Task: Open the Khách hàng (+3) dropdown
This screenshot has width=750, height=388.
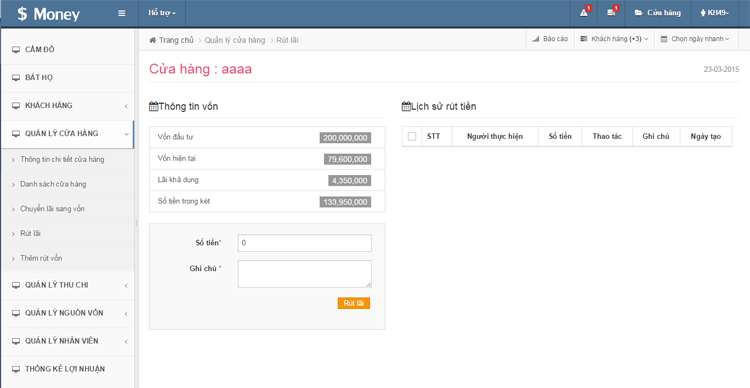Action: point(614,39)
